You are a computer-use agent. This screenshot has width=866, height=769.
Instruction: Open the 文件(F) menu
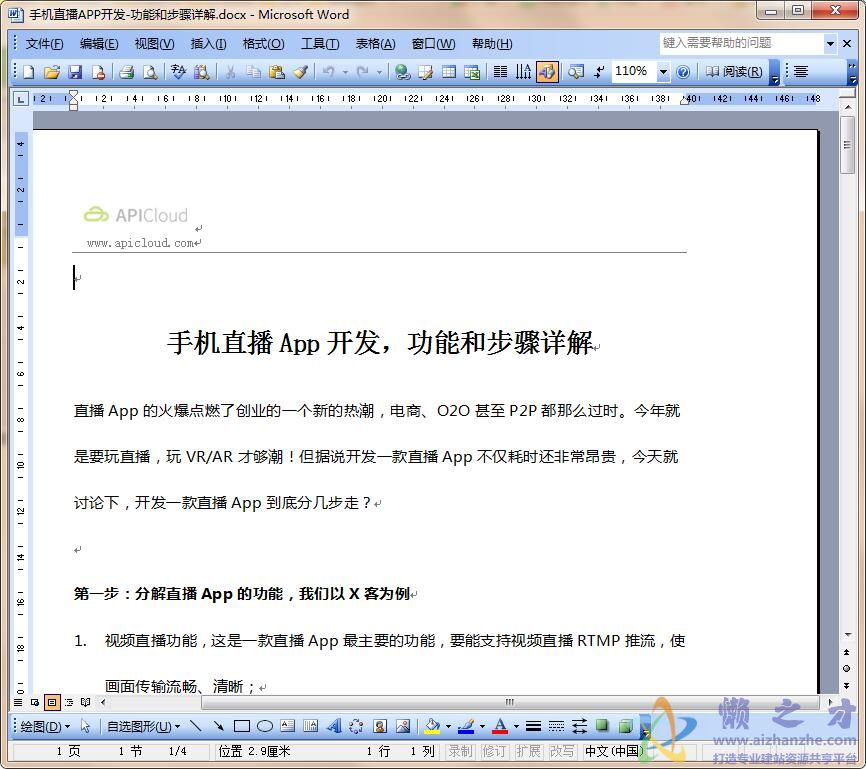click(45, 44)
